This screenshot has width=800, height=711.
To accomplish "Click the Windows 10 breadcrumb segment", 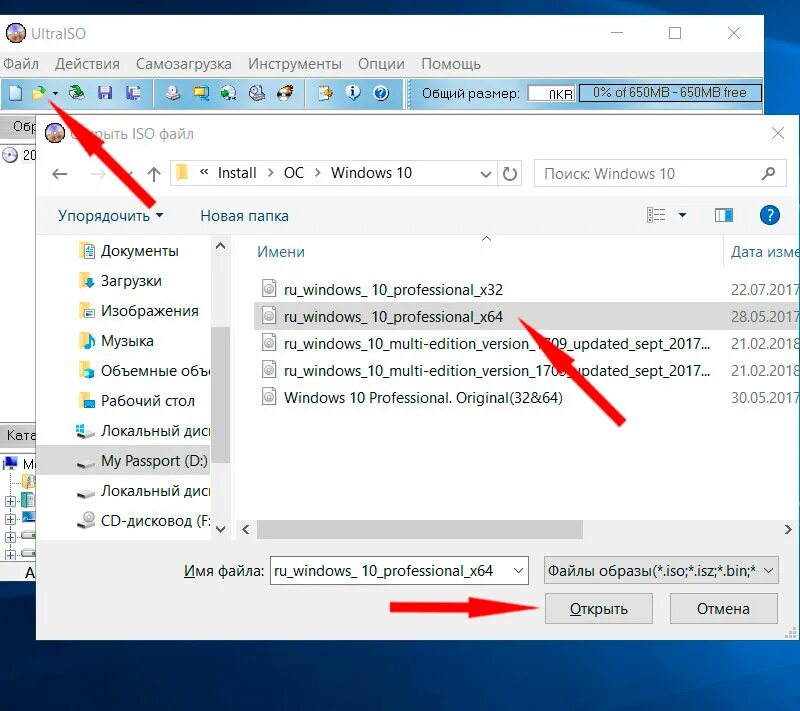I will 371,173.
